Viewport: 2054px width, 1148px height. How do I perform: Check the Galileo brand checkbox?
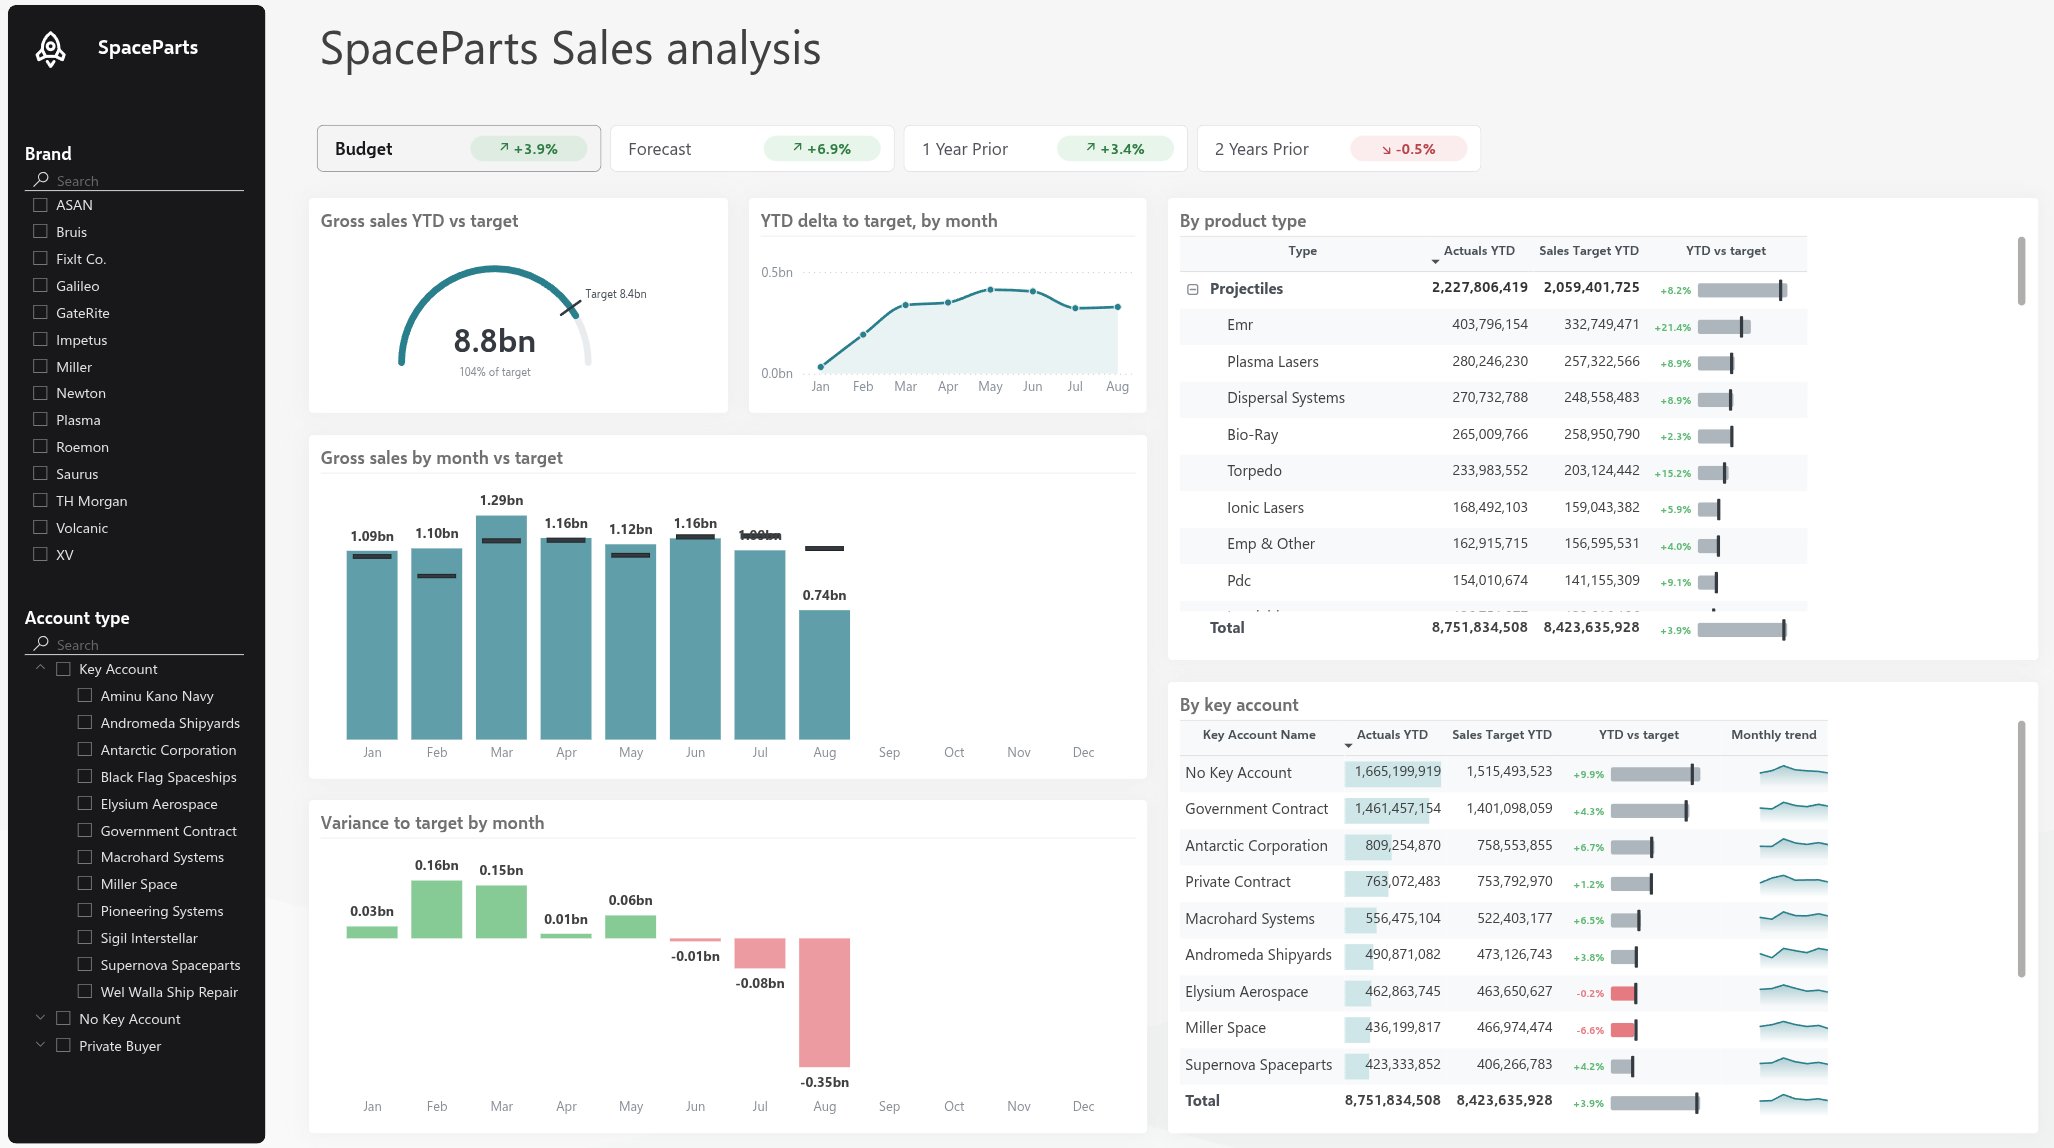[40, 285]
